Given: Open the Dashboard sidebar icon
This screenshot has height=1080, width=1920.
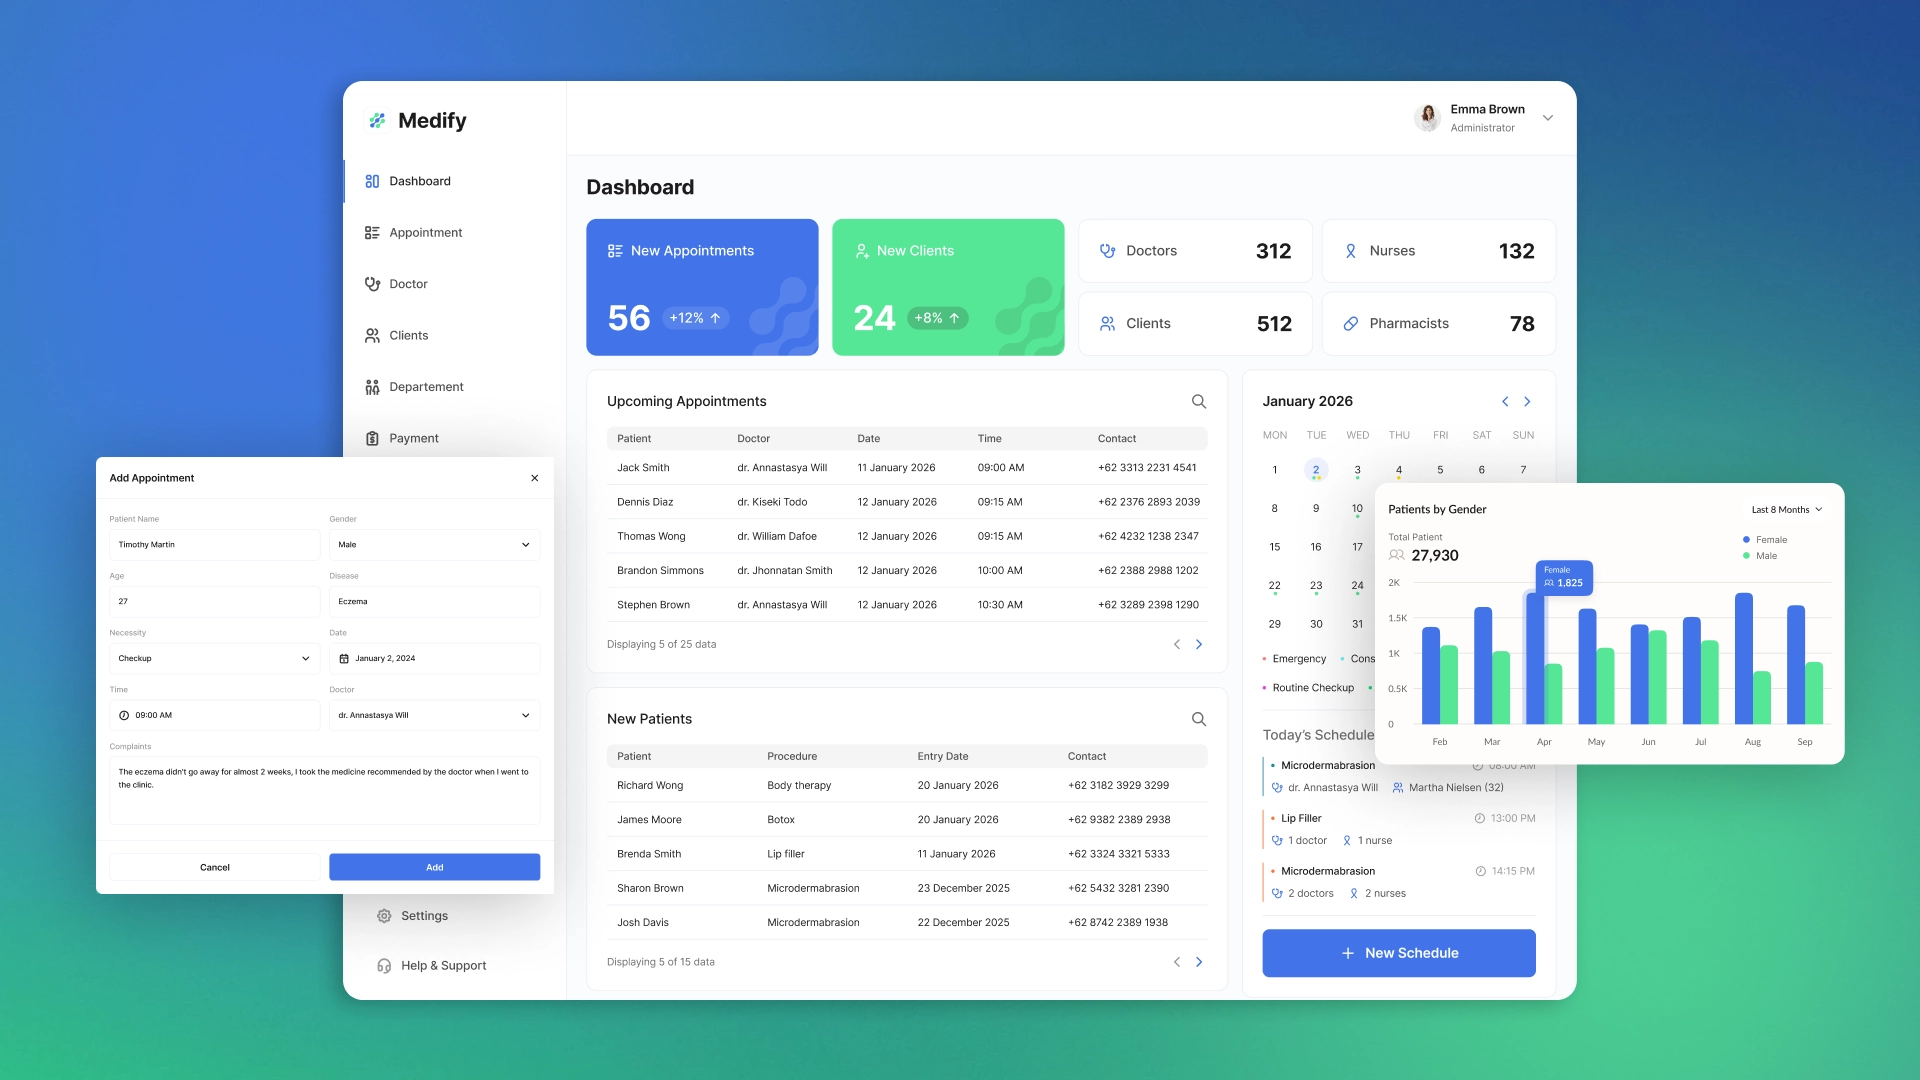Looking at the screenshot, I should (371, 181).
